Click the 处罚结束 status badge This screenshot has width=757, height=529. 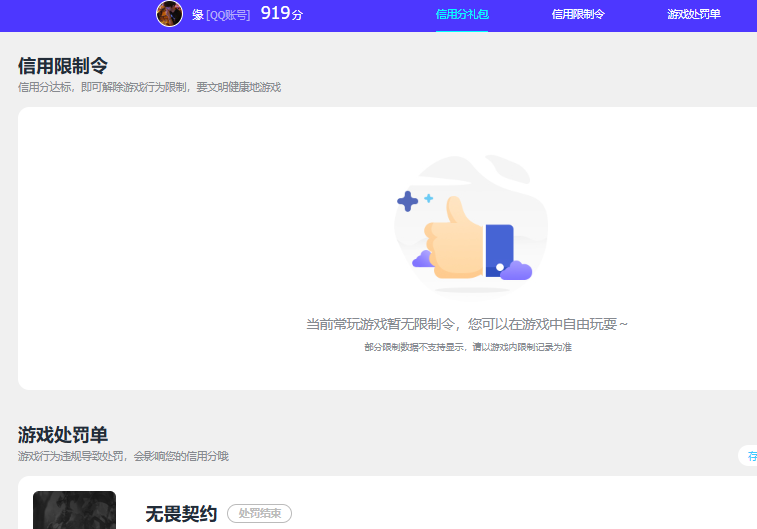[x=259, y=514]
